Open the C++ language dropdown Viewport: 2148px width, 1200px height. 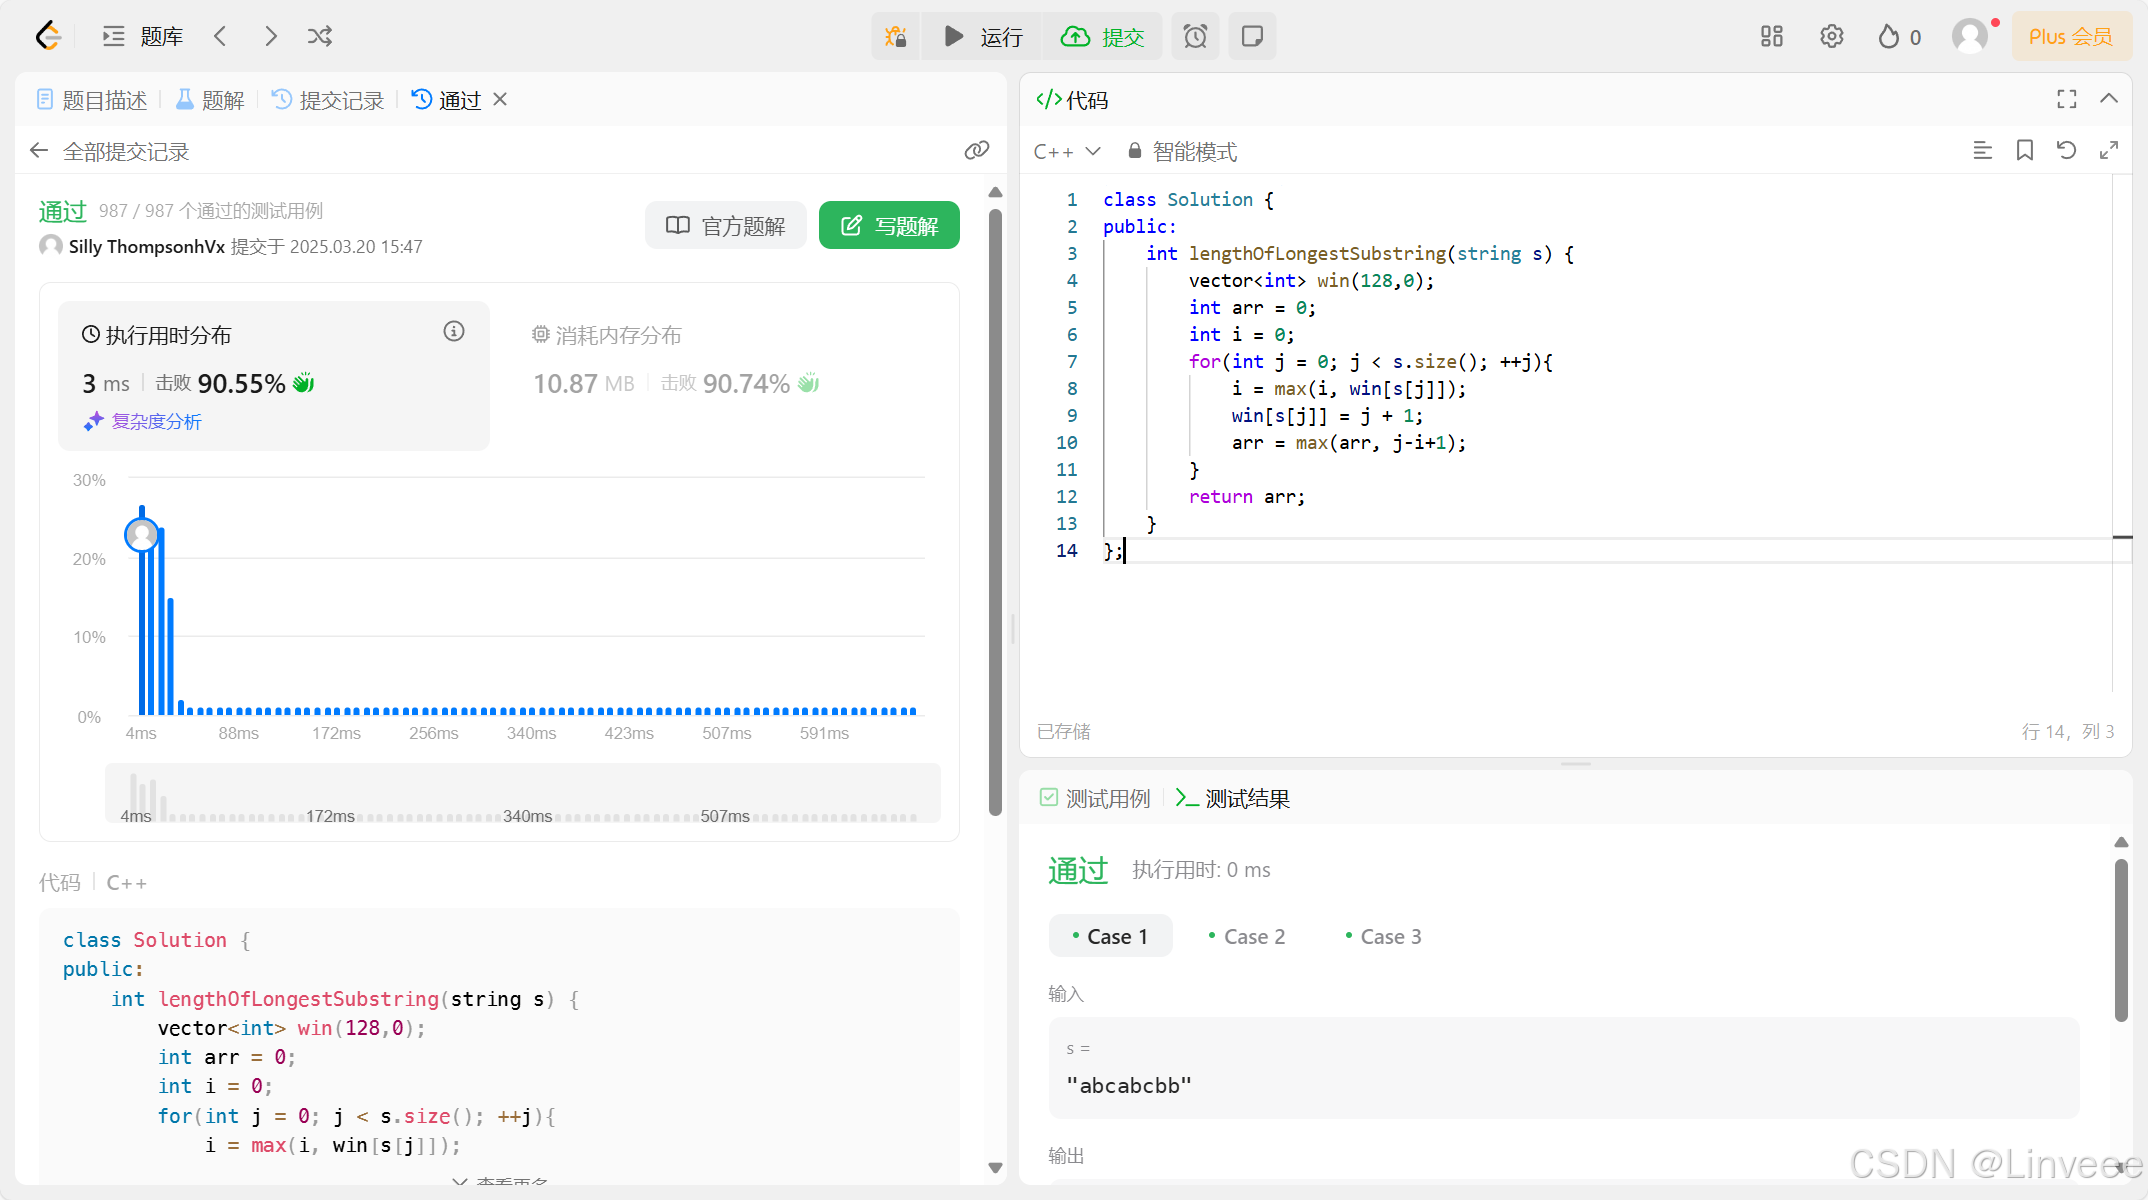(1066, 152)
